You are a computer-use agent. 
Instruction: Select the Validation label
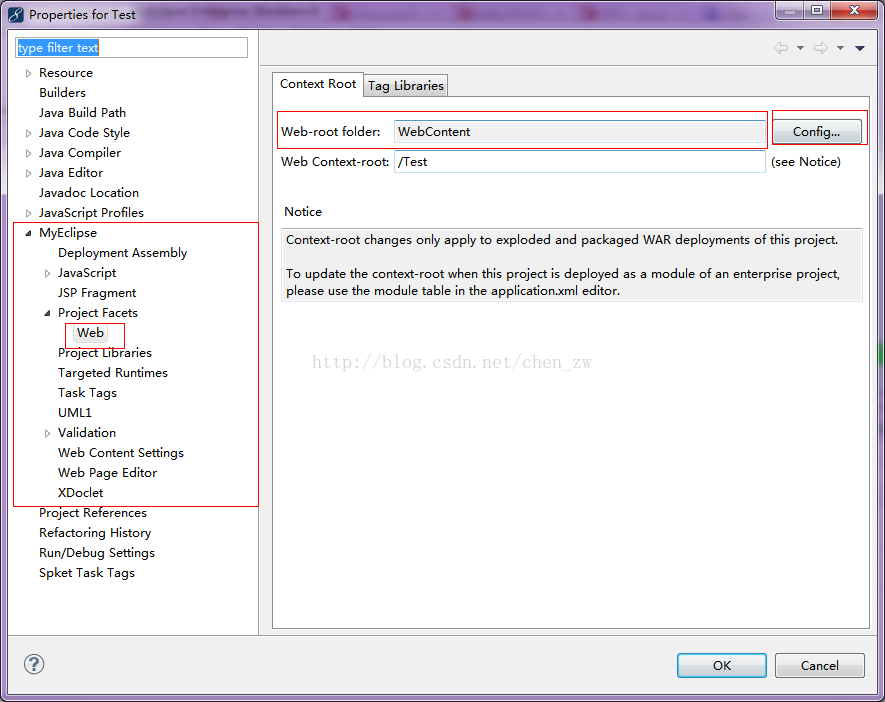[87, 433]
